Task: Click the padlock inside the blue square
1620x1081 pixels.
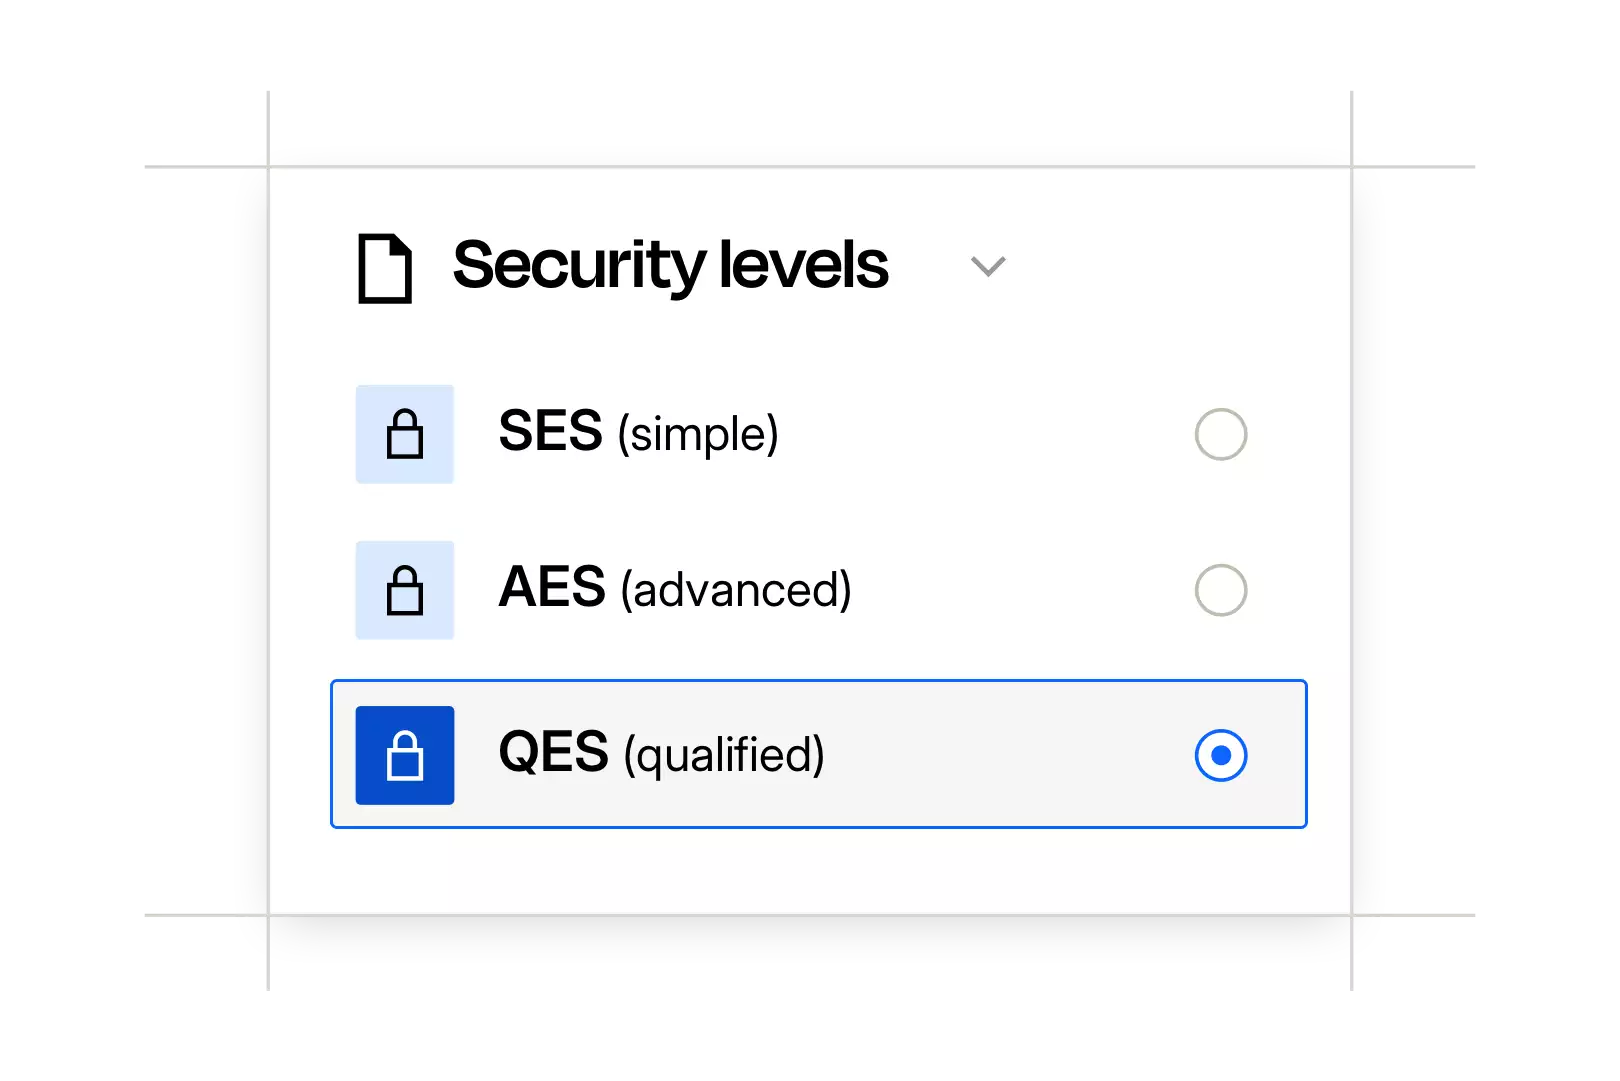Action: tap(404, 755)
